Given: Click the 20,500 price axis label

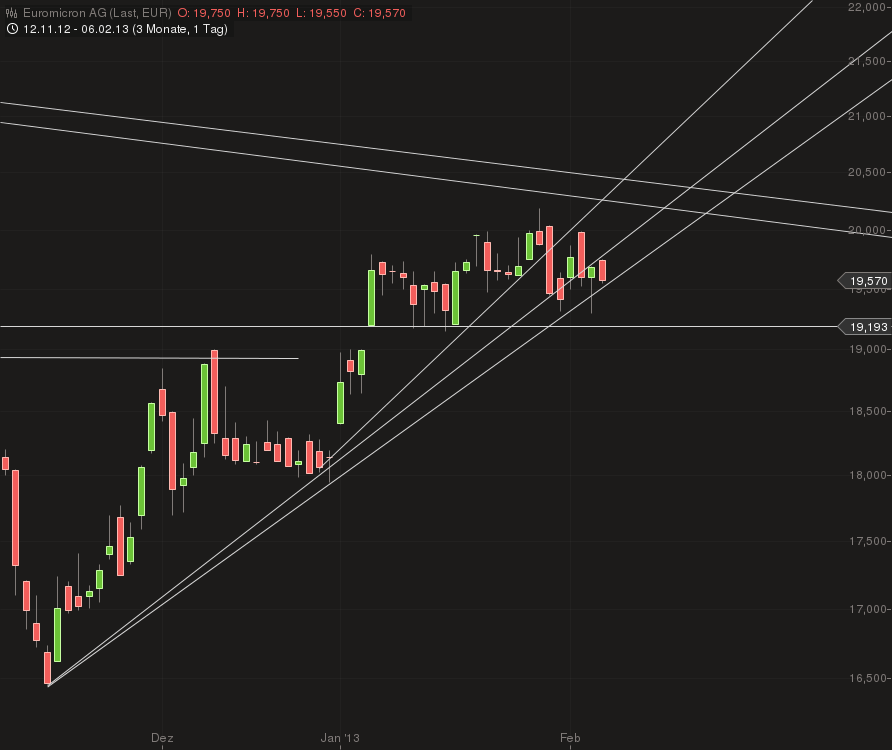Looking at the screenshot, I should [866, 172].
